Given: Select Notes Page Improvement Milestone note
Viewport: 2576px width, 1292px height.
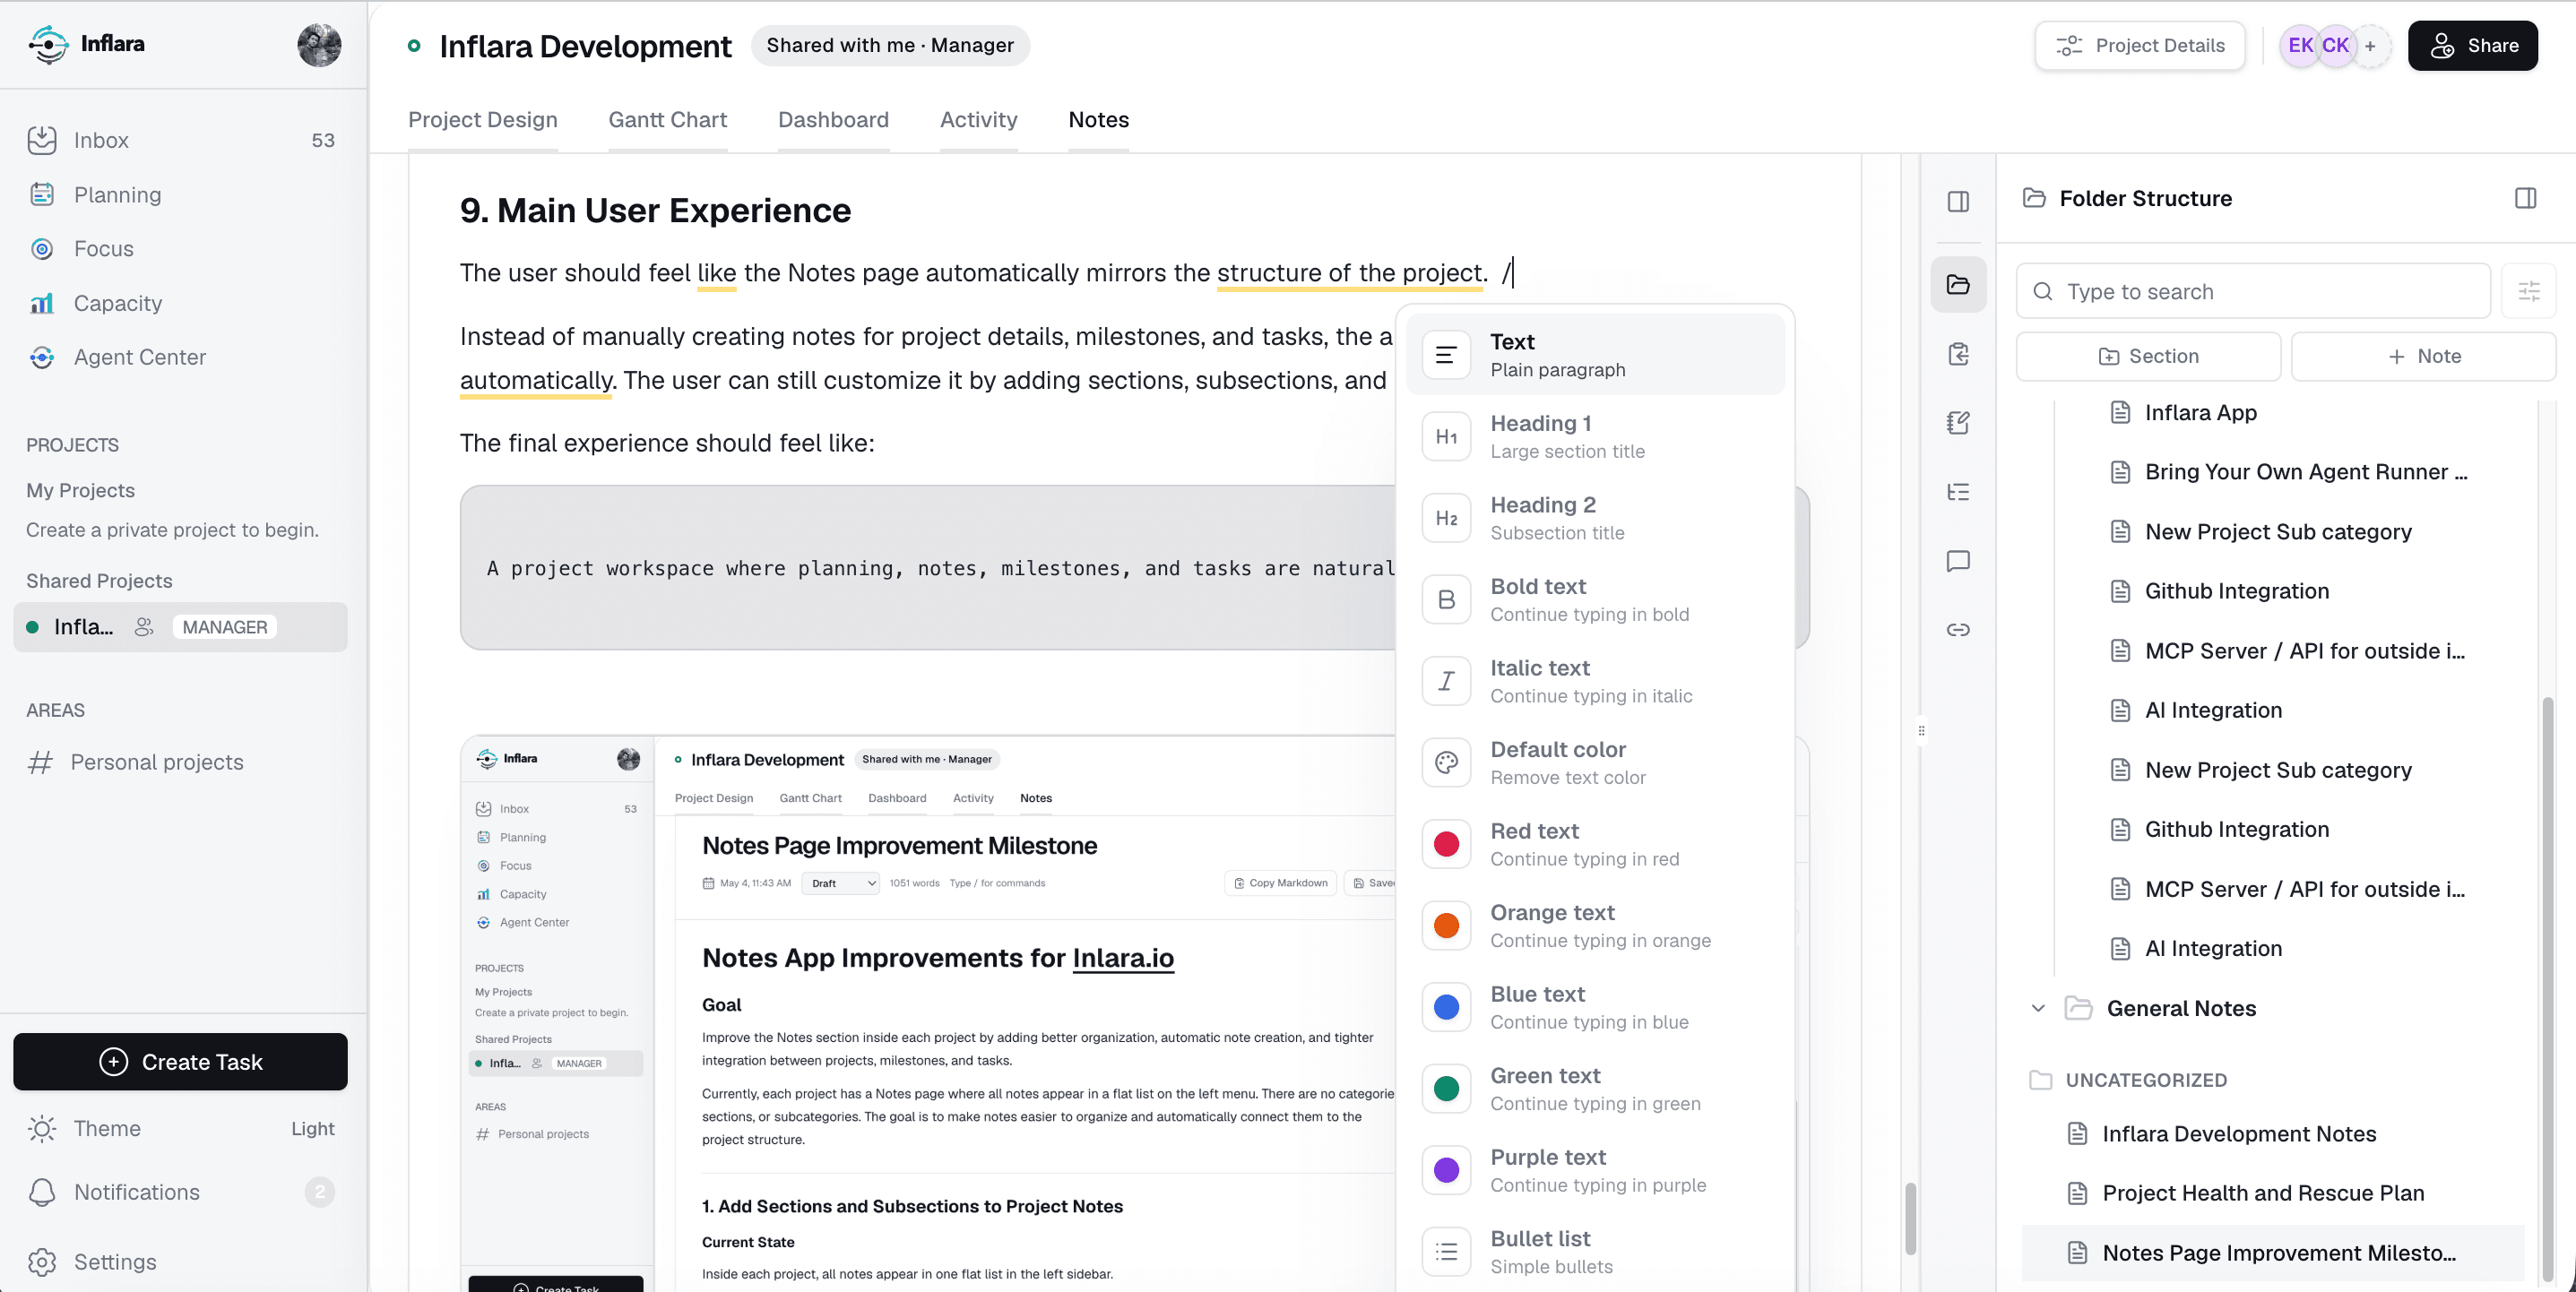Looking at the screenshot, I should [2272, 1253].
